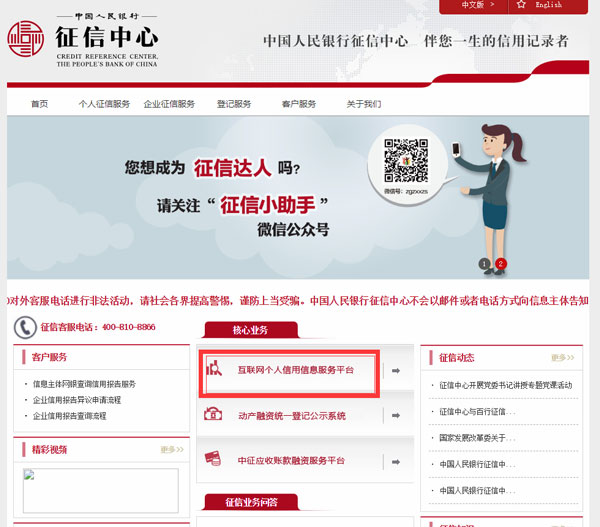
Task: Click the phone icon beside 征信客服电话
Action: click(x=24, y=327)
